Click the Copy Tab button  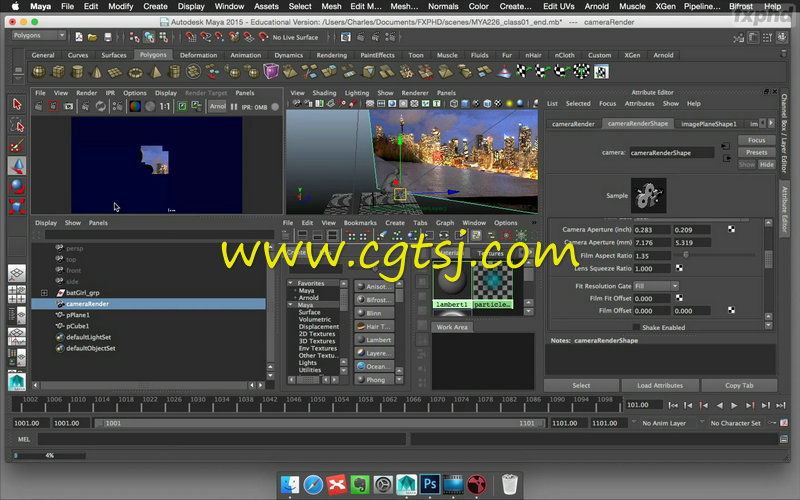point(739,385)
